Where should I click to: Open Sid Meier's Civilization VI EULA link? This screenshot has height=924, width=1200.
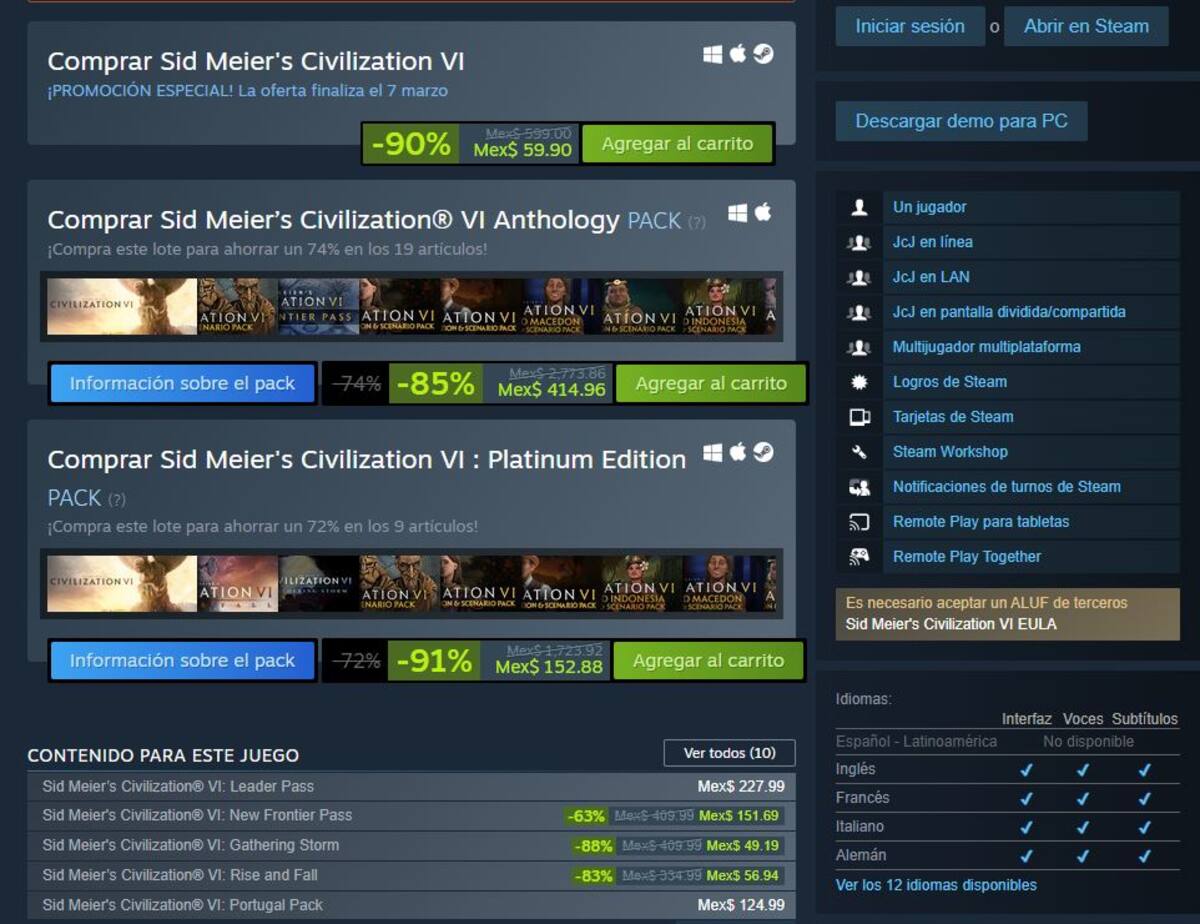951,624
